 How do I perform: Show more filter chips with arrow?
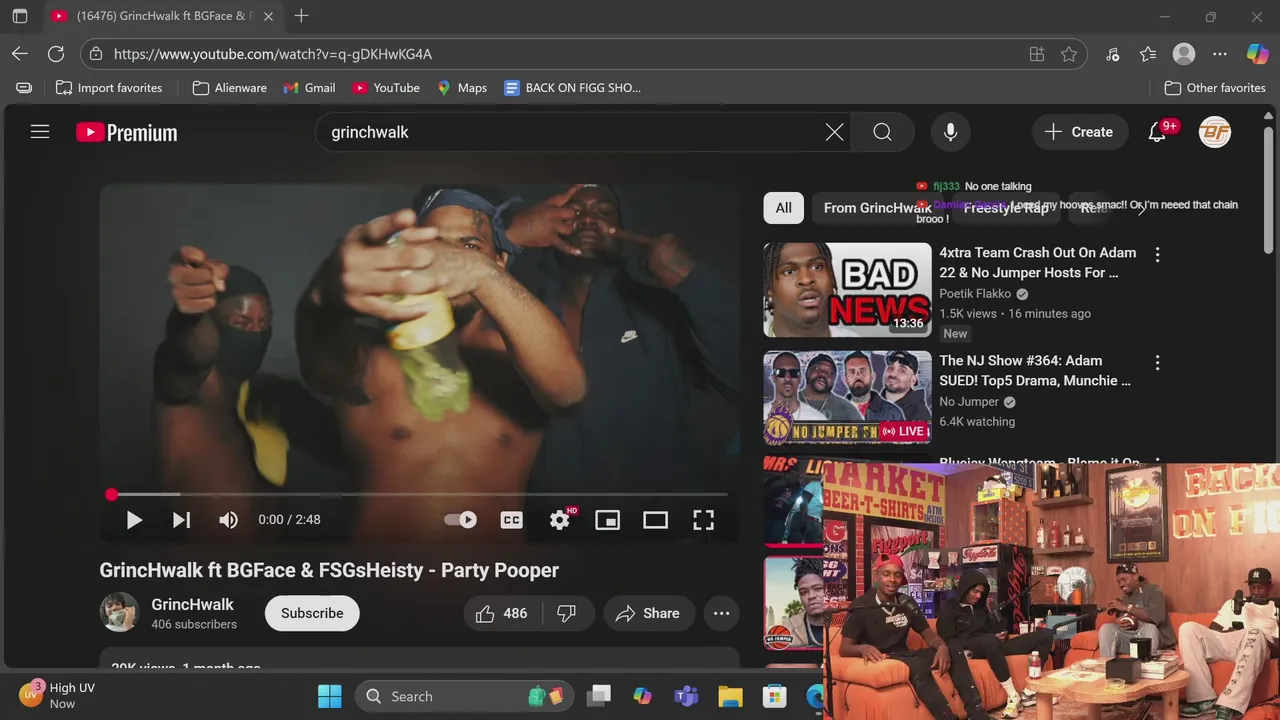(1141, 208)
